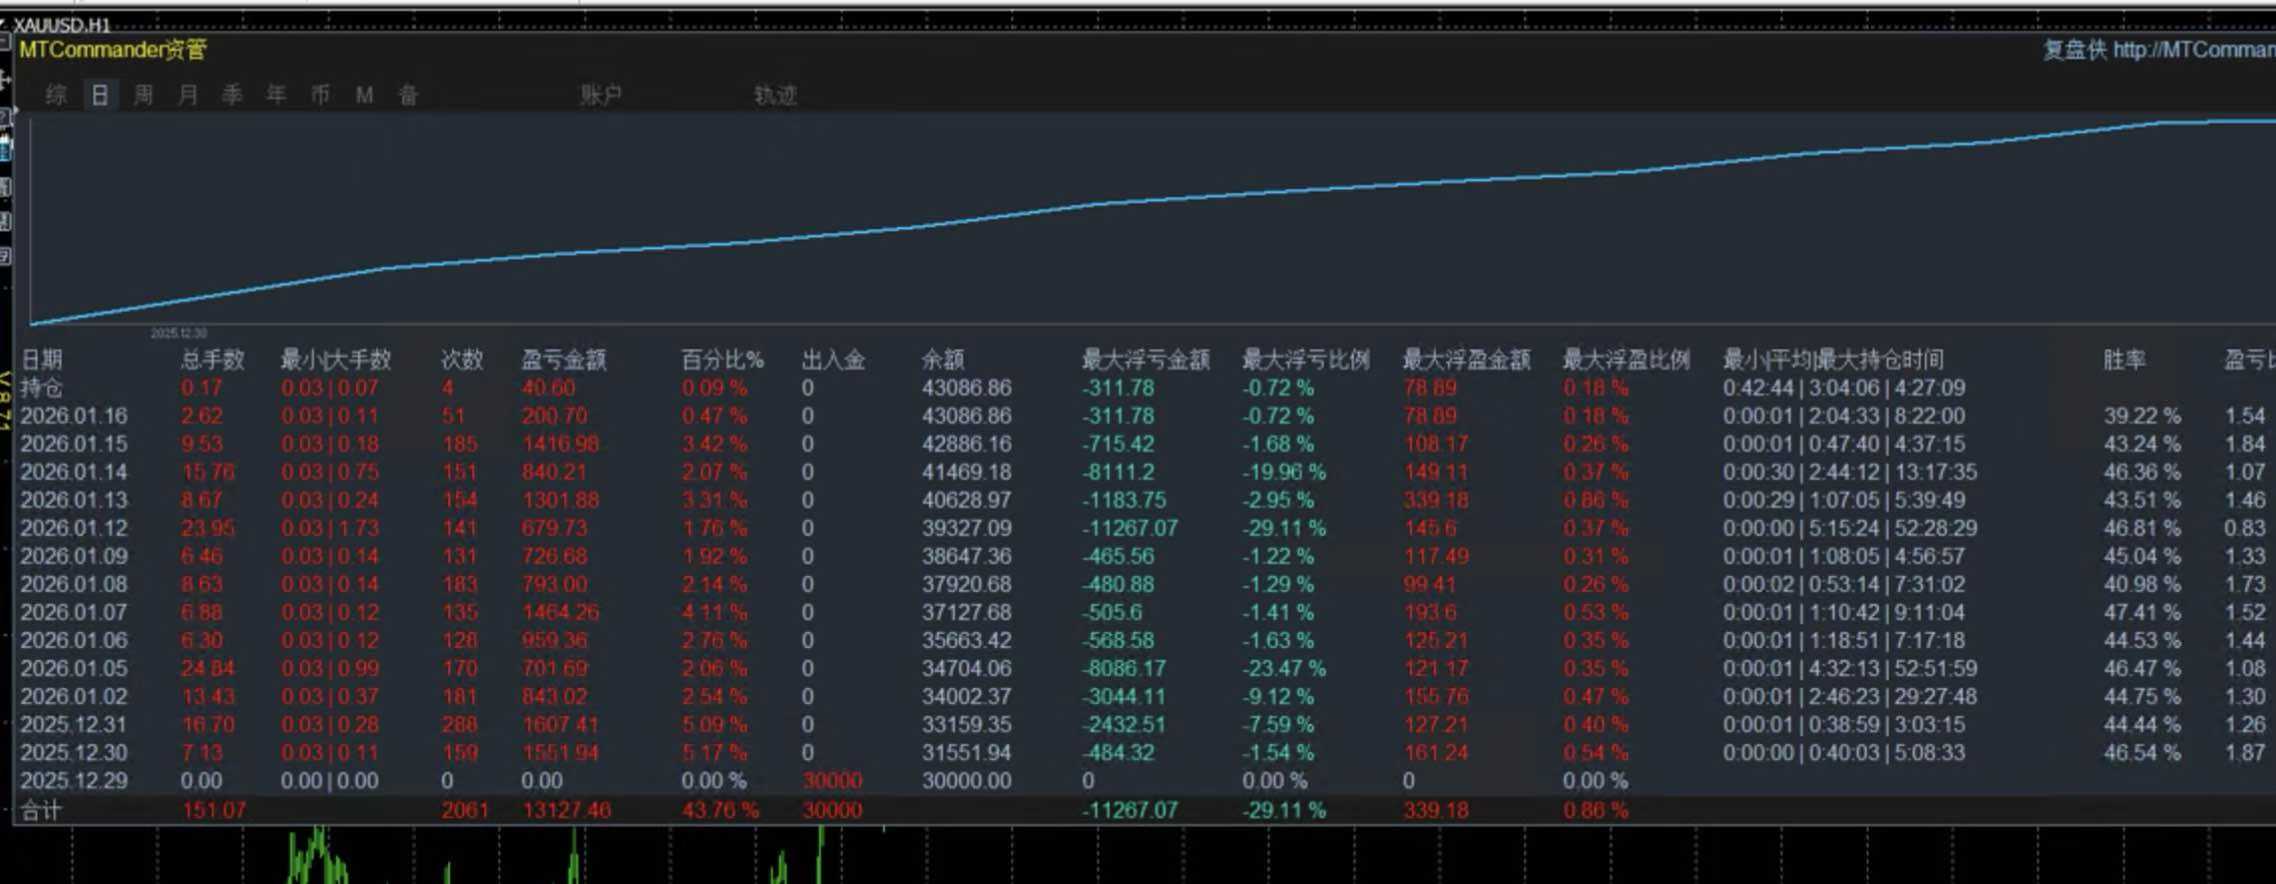Select the 2026.01.13 date row
2276x884 pixels.
point(74,500)
